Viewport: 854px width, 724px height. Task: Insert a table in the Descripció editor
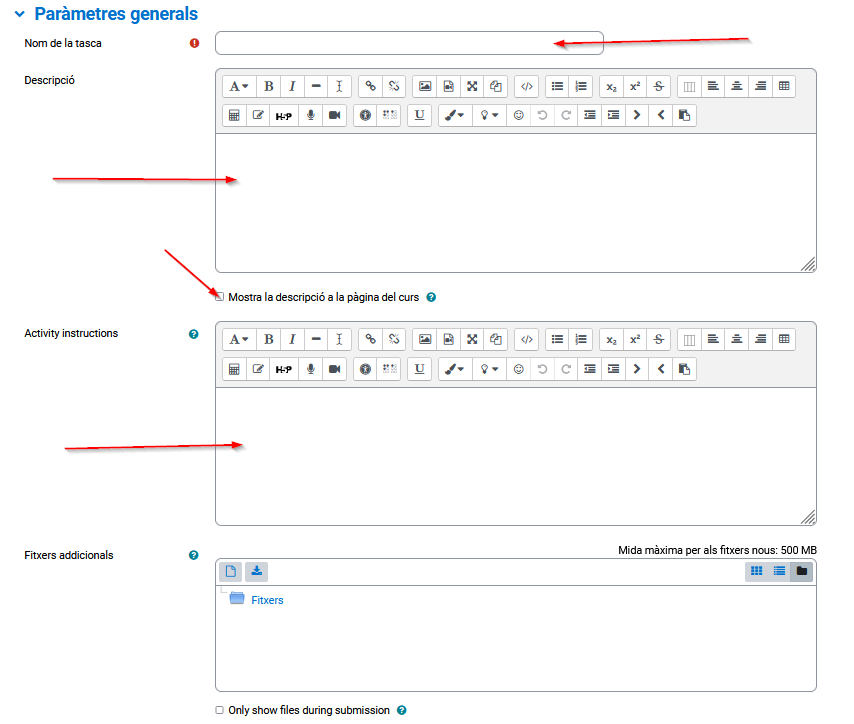pos(784,86)
